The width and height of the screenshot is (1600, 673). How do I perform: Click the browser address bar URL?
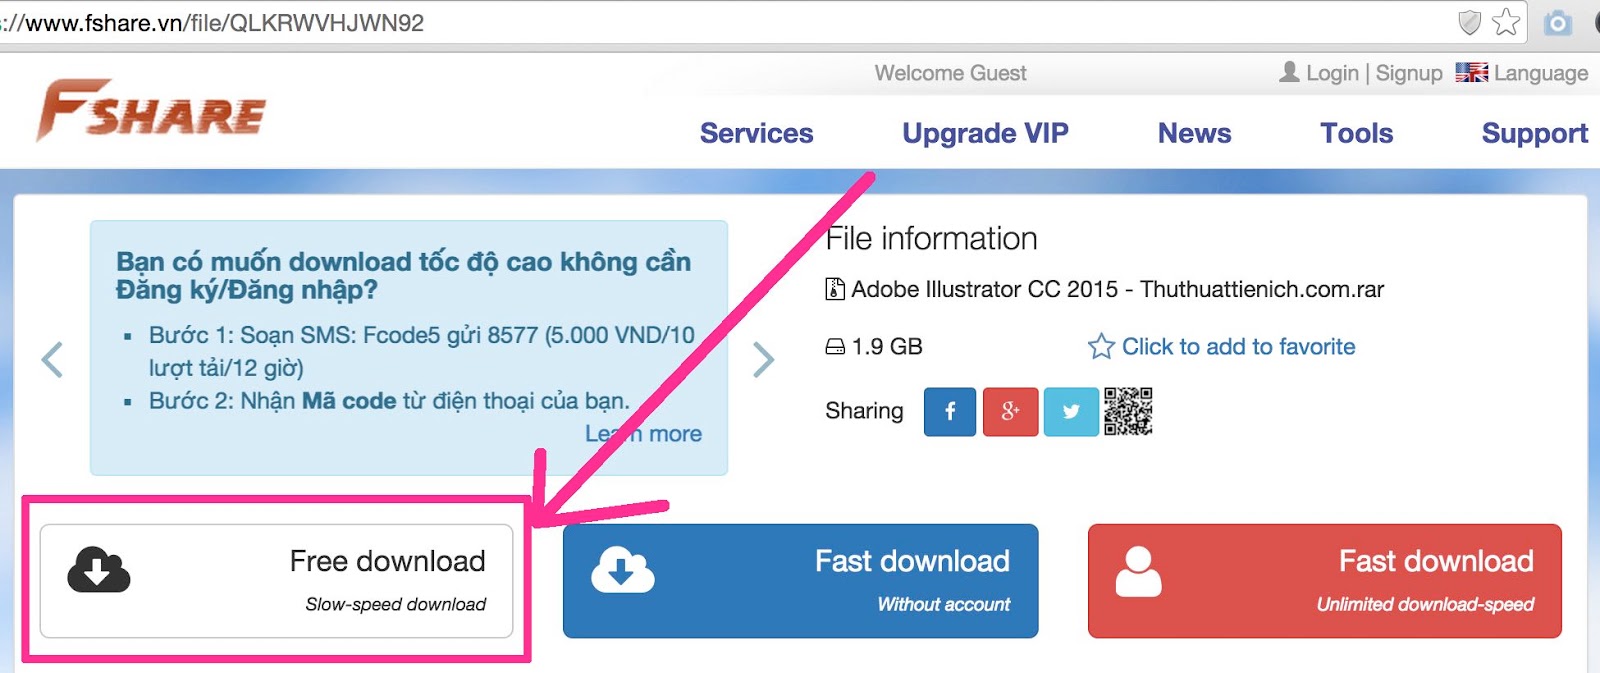coord(212,23)
